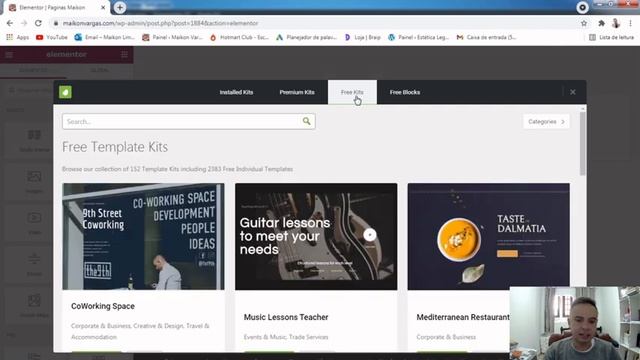Click the Music Lessons Teacher title
Screen dimensions: 640x360
pyautogui.click(x=286, y=317)
